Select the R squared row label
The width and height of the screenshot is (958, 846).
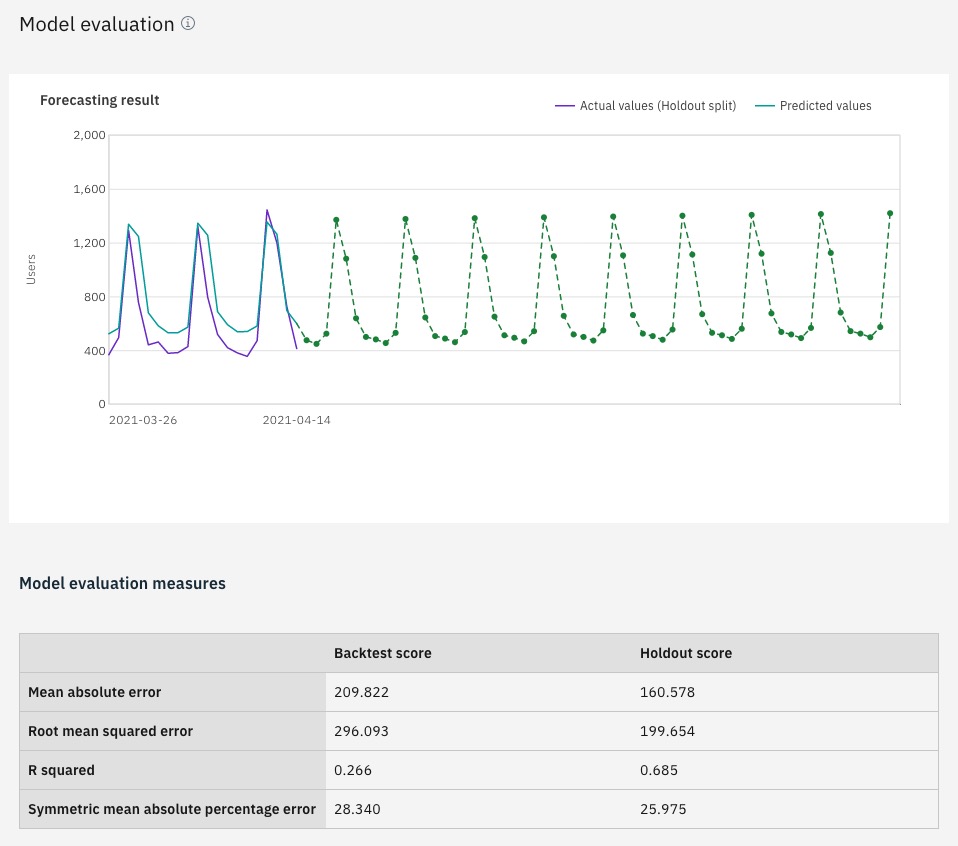(x=61, y=770)
